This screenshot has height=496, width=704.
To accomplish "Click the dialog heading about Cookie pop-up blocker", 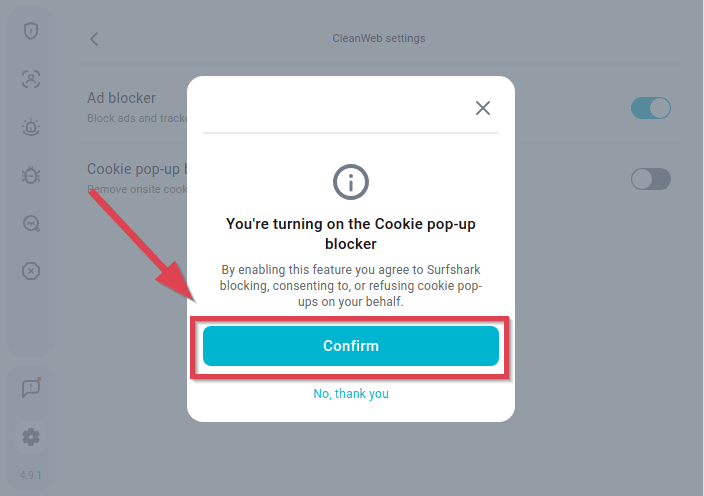I will click(x=351, y=234).
